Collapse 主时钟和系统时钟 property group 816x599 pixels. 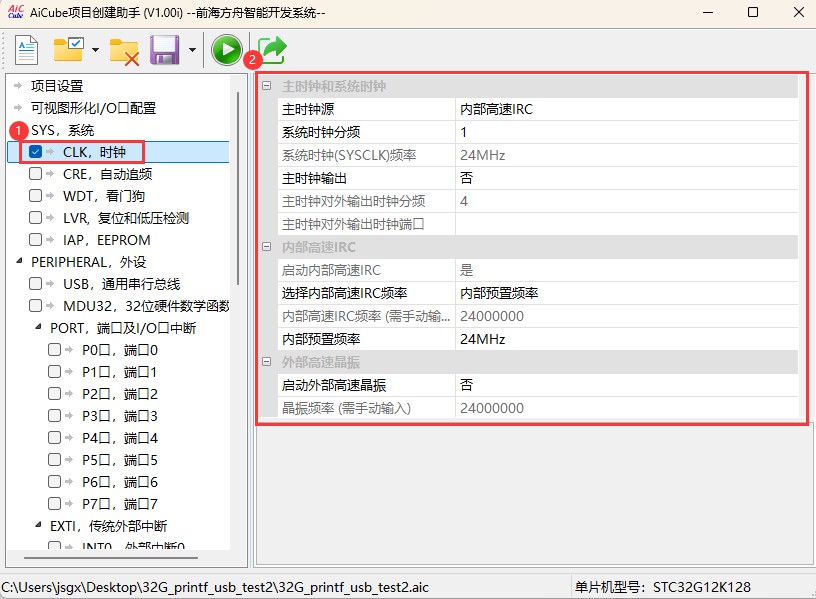(266, 86)
